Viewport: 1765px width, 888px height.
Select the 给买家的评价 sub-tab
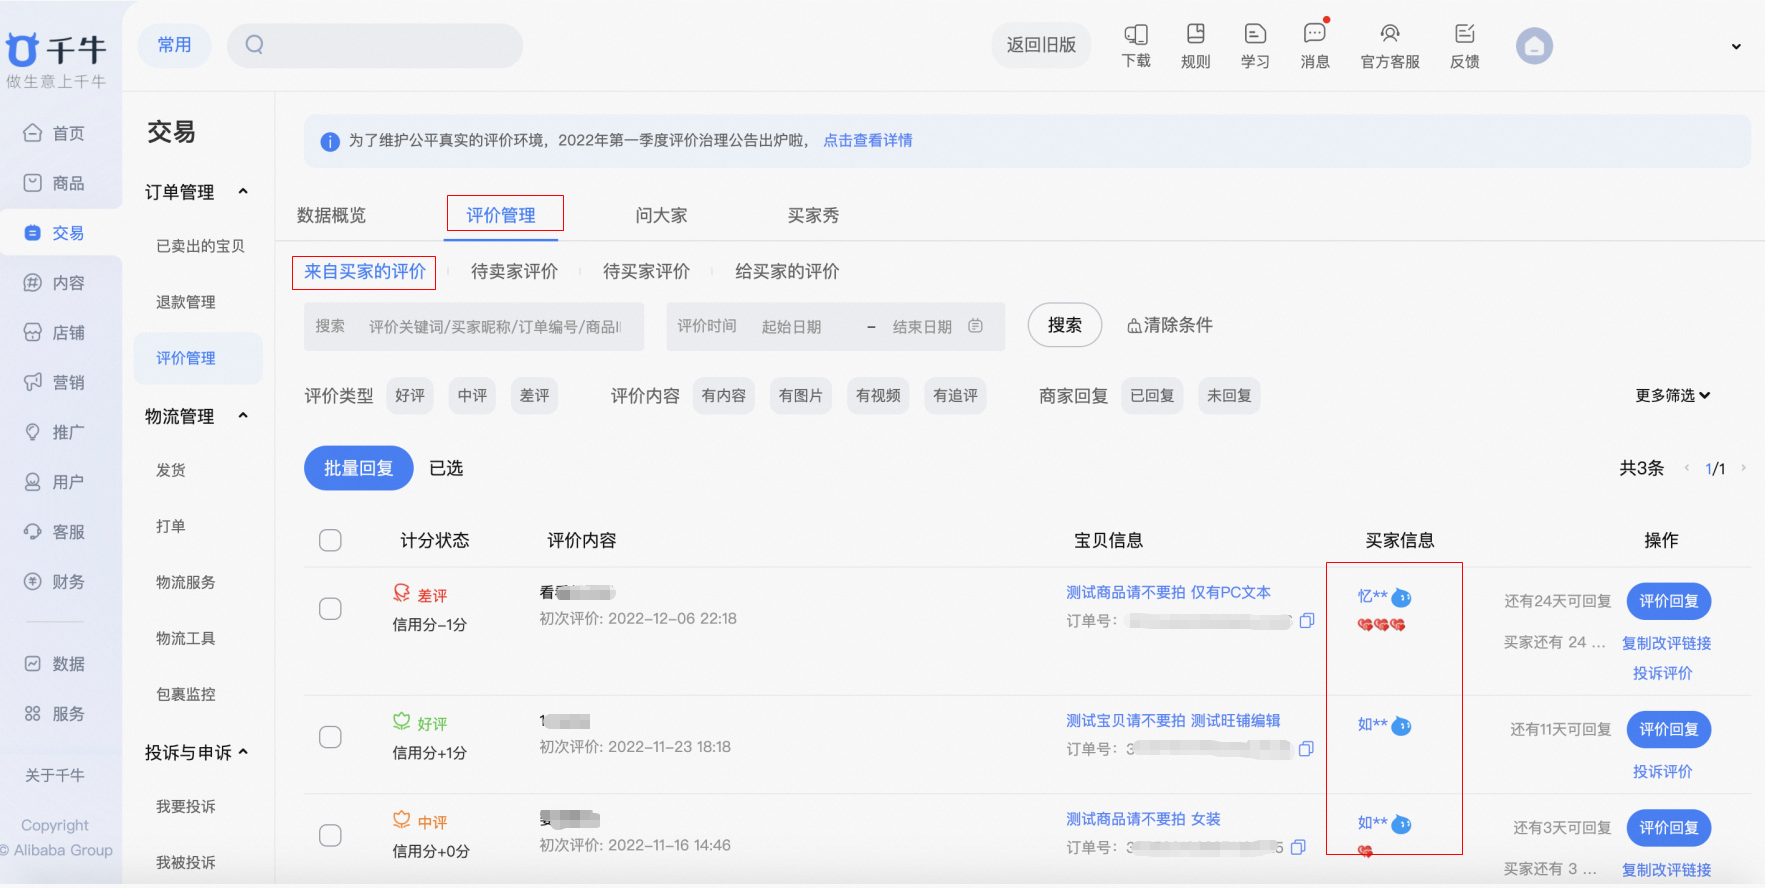[x=787, y=271]
